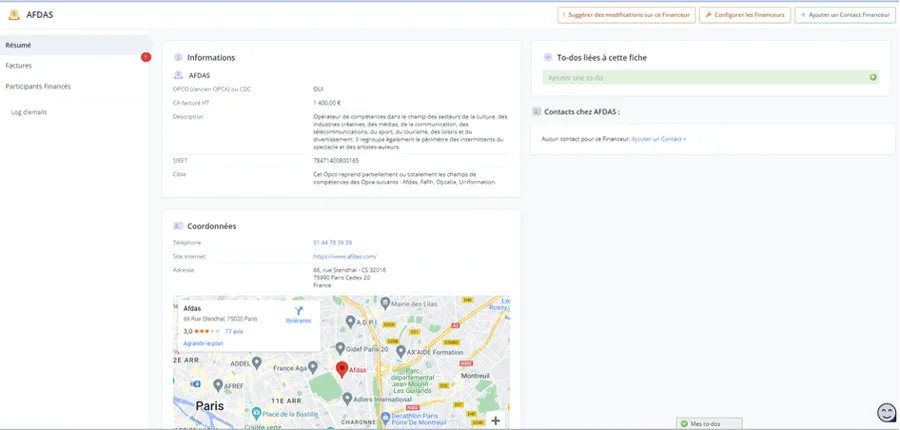Click the ADPI map marker

point(350,320)
